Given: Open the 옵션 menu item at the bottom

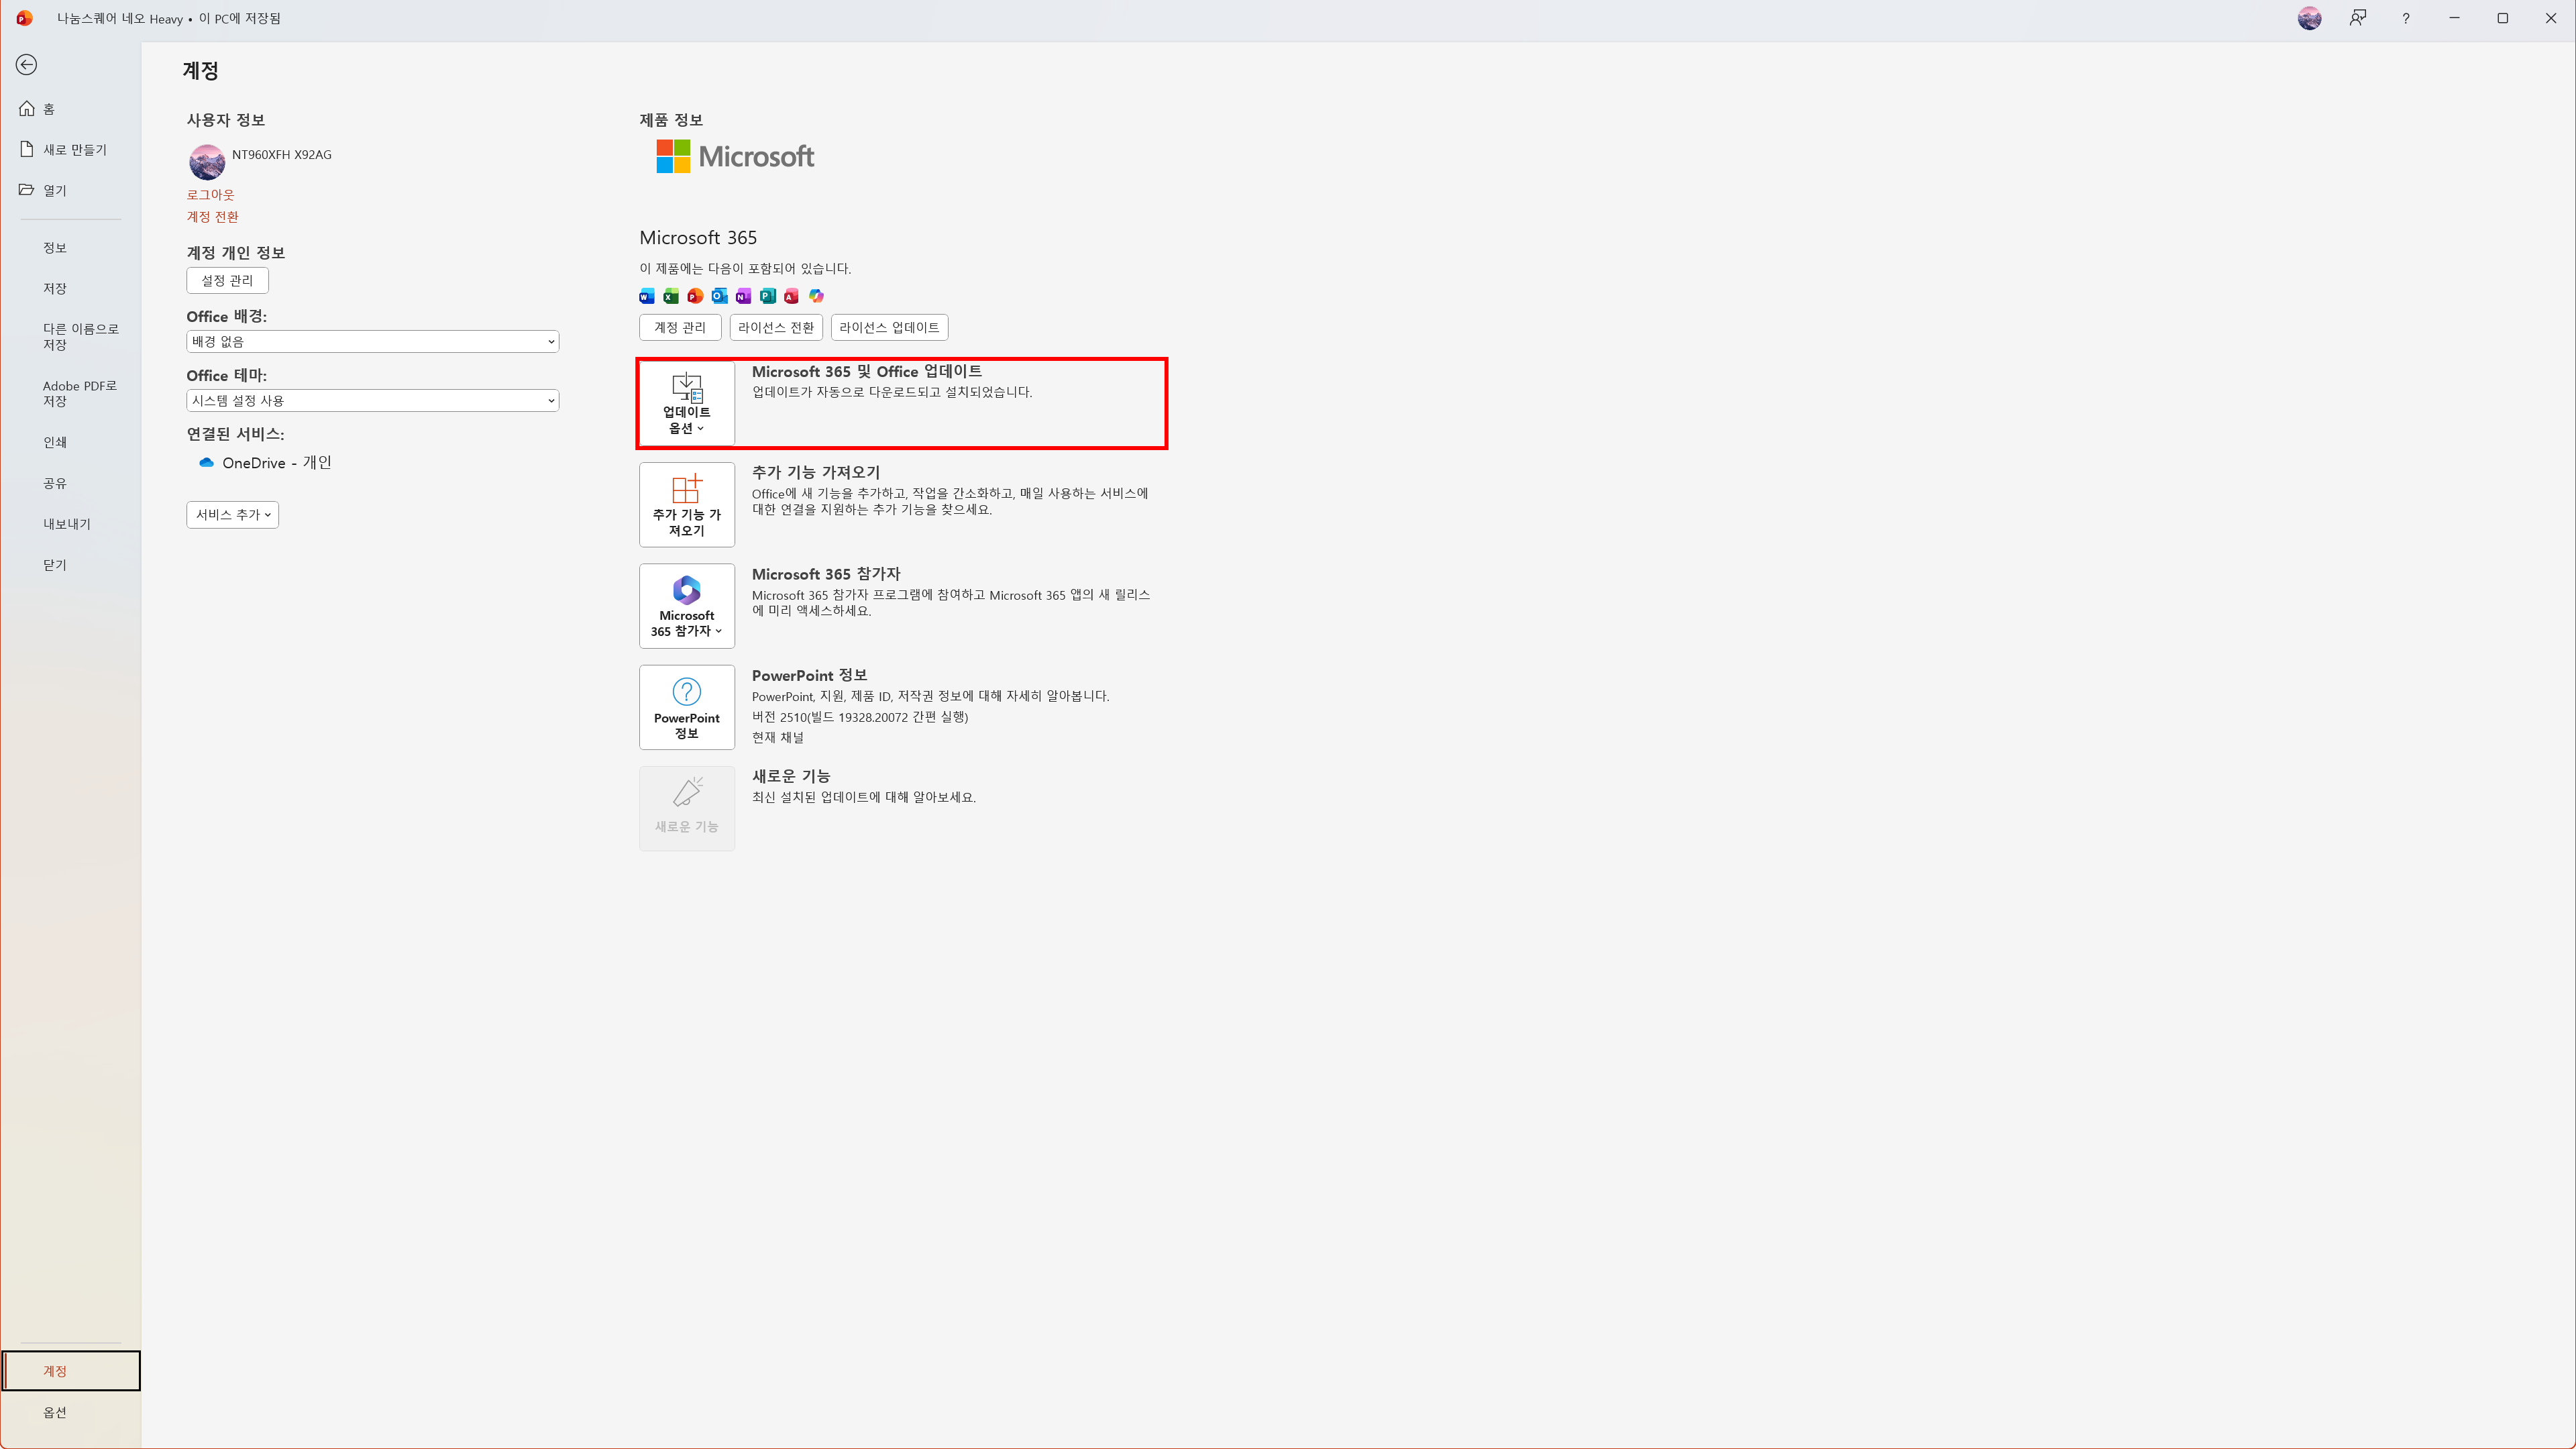Looking at the screenshot, I should pyautogui.click(x=55, y=1412).
